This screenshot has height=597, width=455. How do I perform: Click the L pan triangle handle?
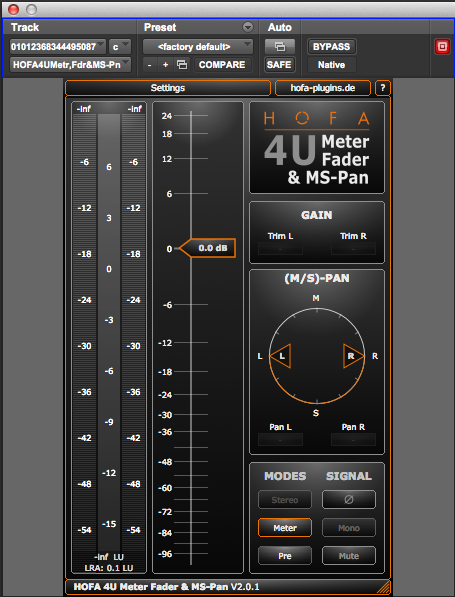coord(281,356)
